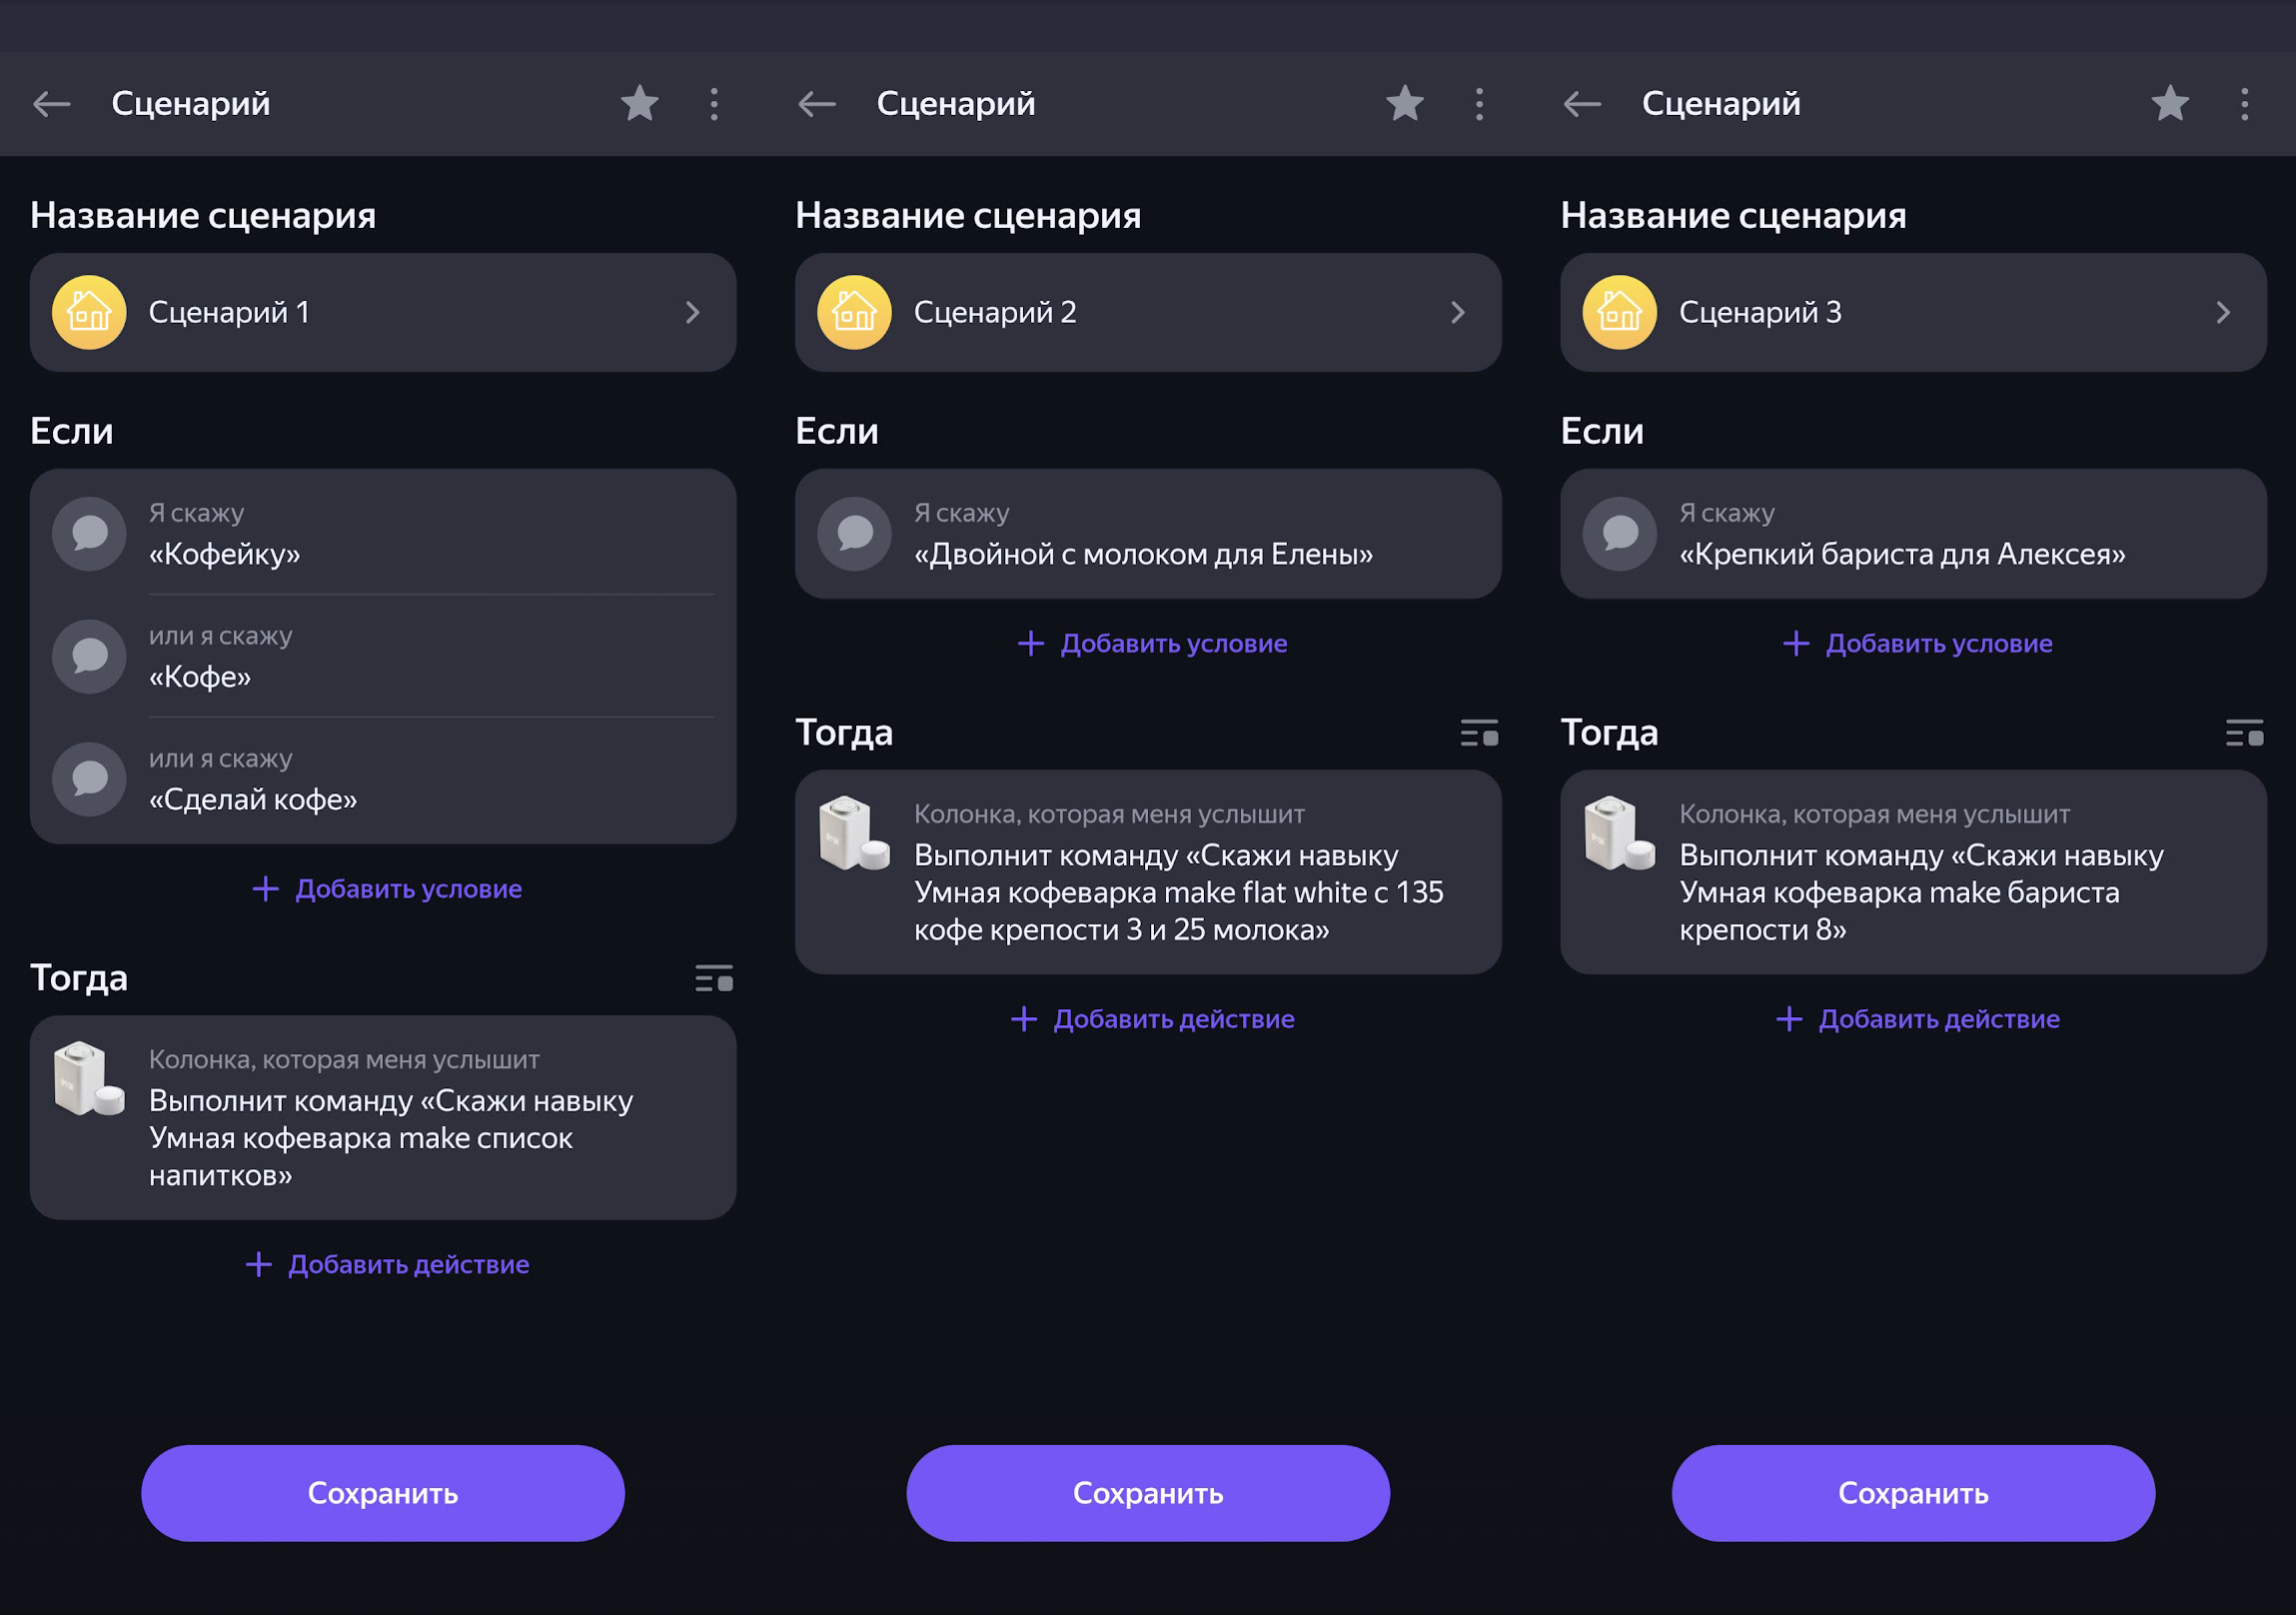Open the «Крепкий бариста для Алексея» phrase condition
This screenshot has width=2296, height=1615.
point(1901,553)
